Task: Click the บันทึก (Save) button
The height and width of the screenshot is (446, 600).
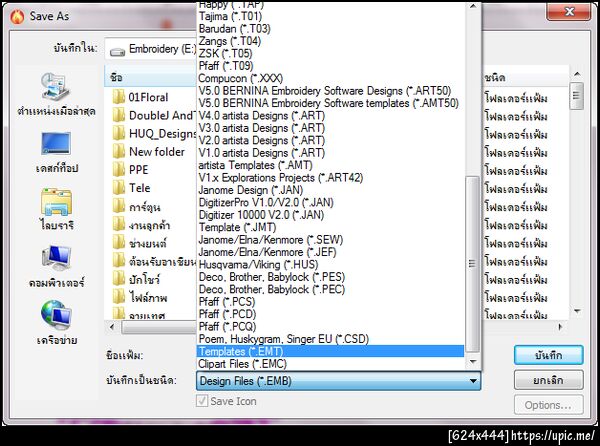Action: (548, 355)
